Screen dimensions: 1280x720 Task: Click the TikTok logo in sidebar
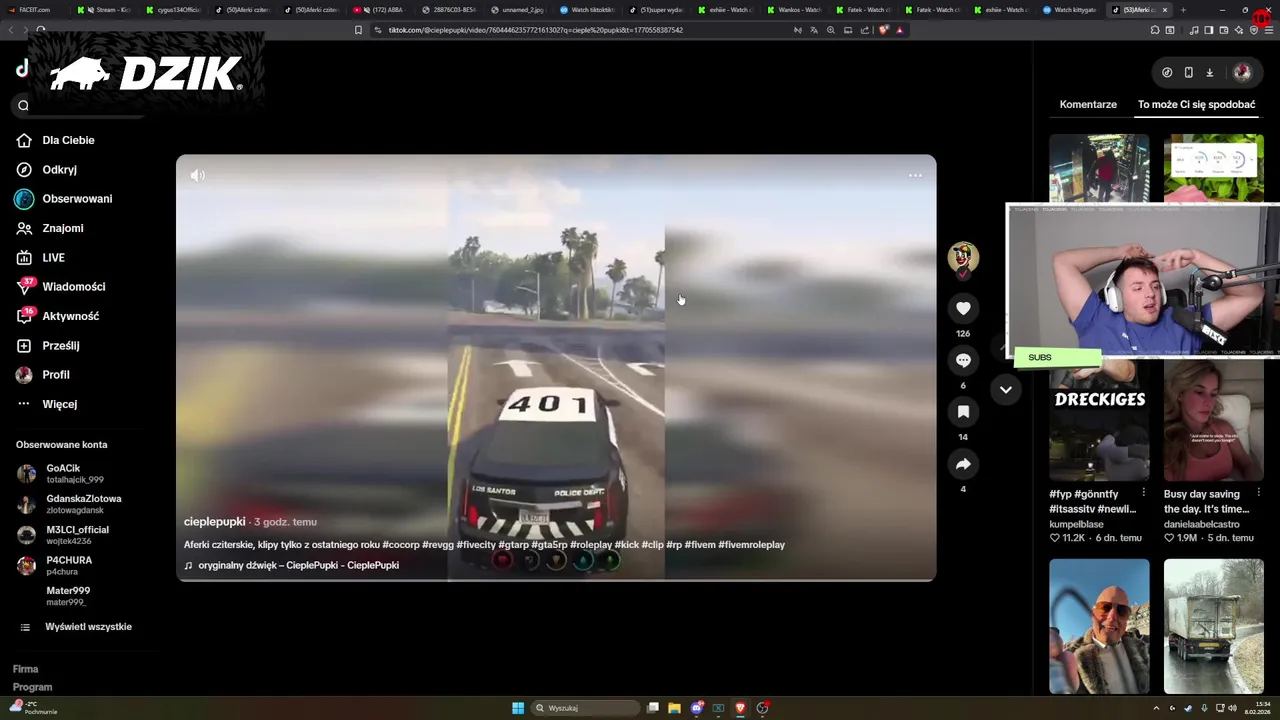coord(23,68)
